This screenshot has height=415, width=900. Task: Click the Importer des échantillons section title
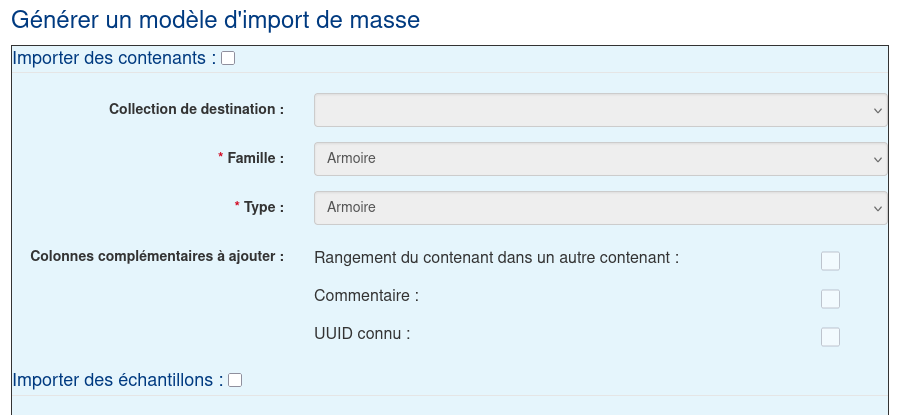[x=117, y=380]
